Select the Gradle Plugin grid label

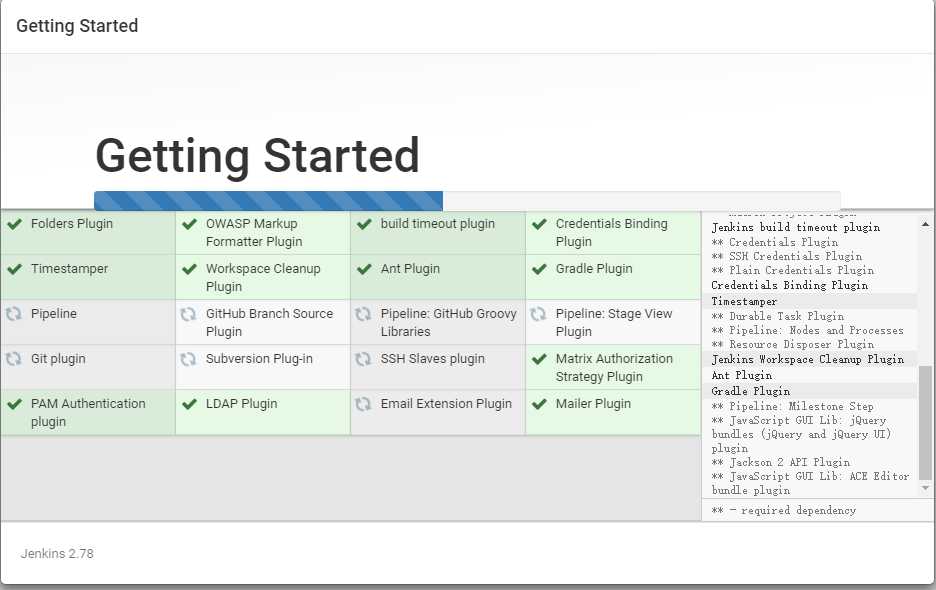(x=594, y=269)
